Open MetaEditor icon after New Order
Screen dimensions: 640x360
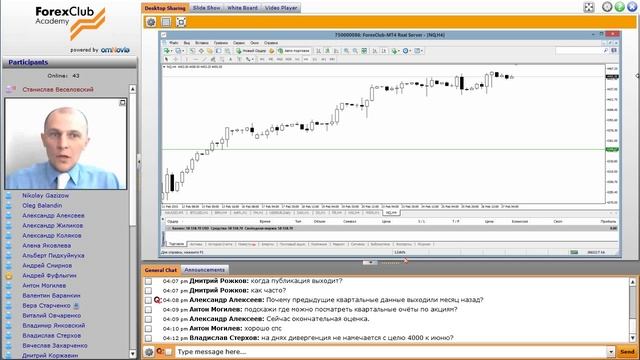[x=272, y=51]
